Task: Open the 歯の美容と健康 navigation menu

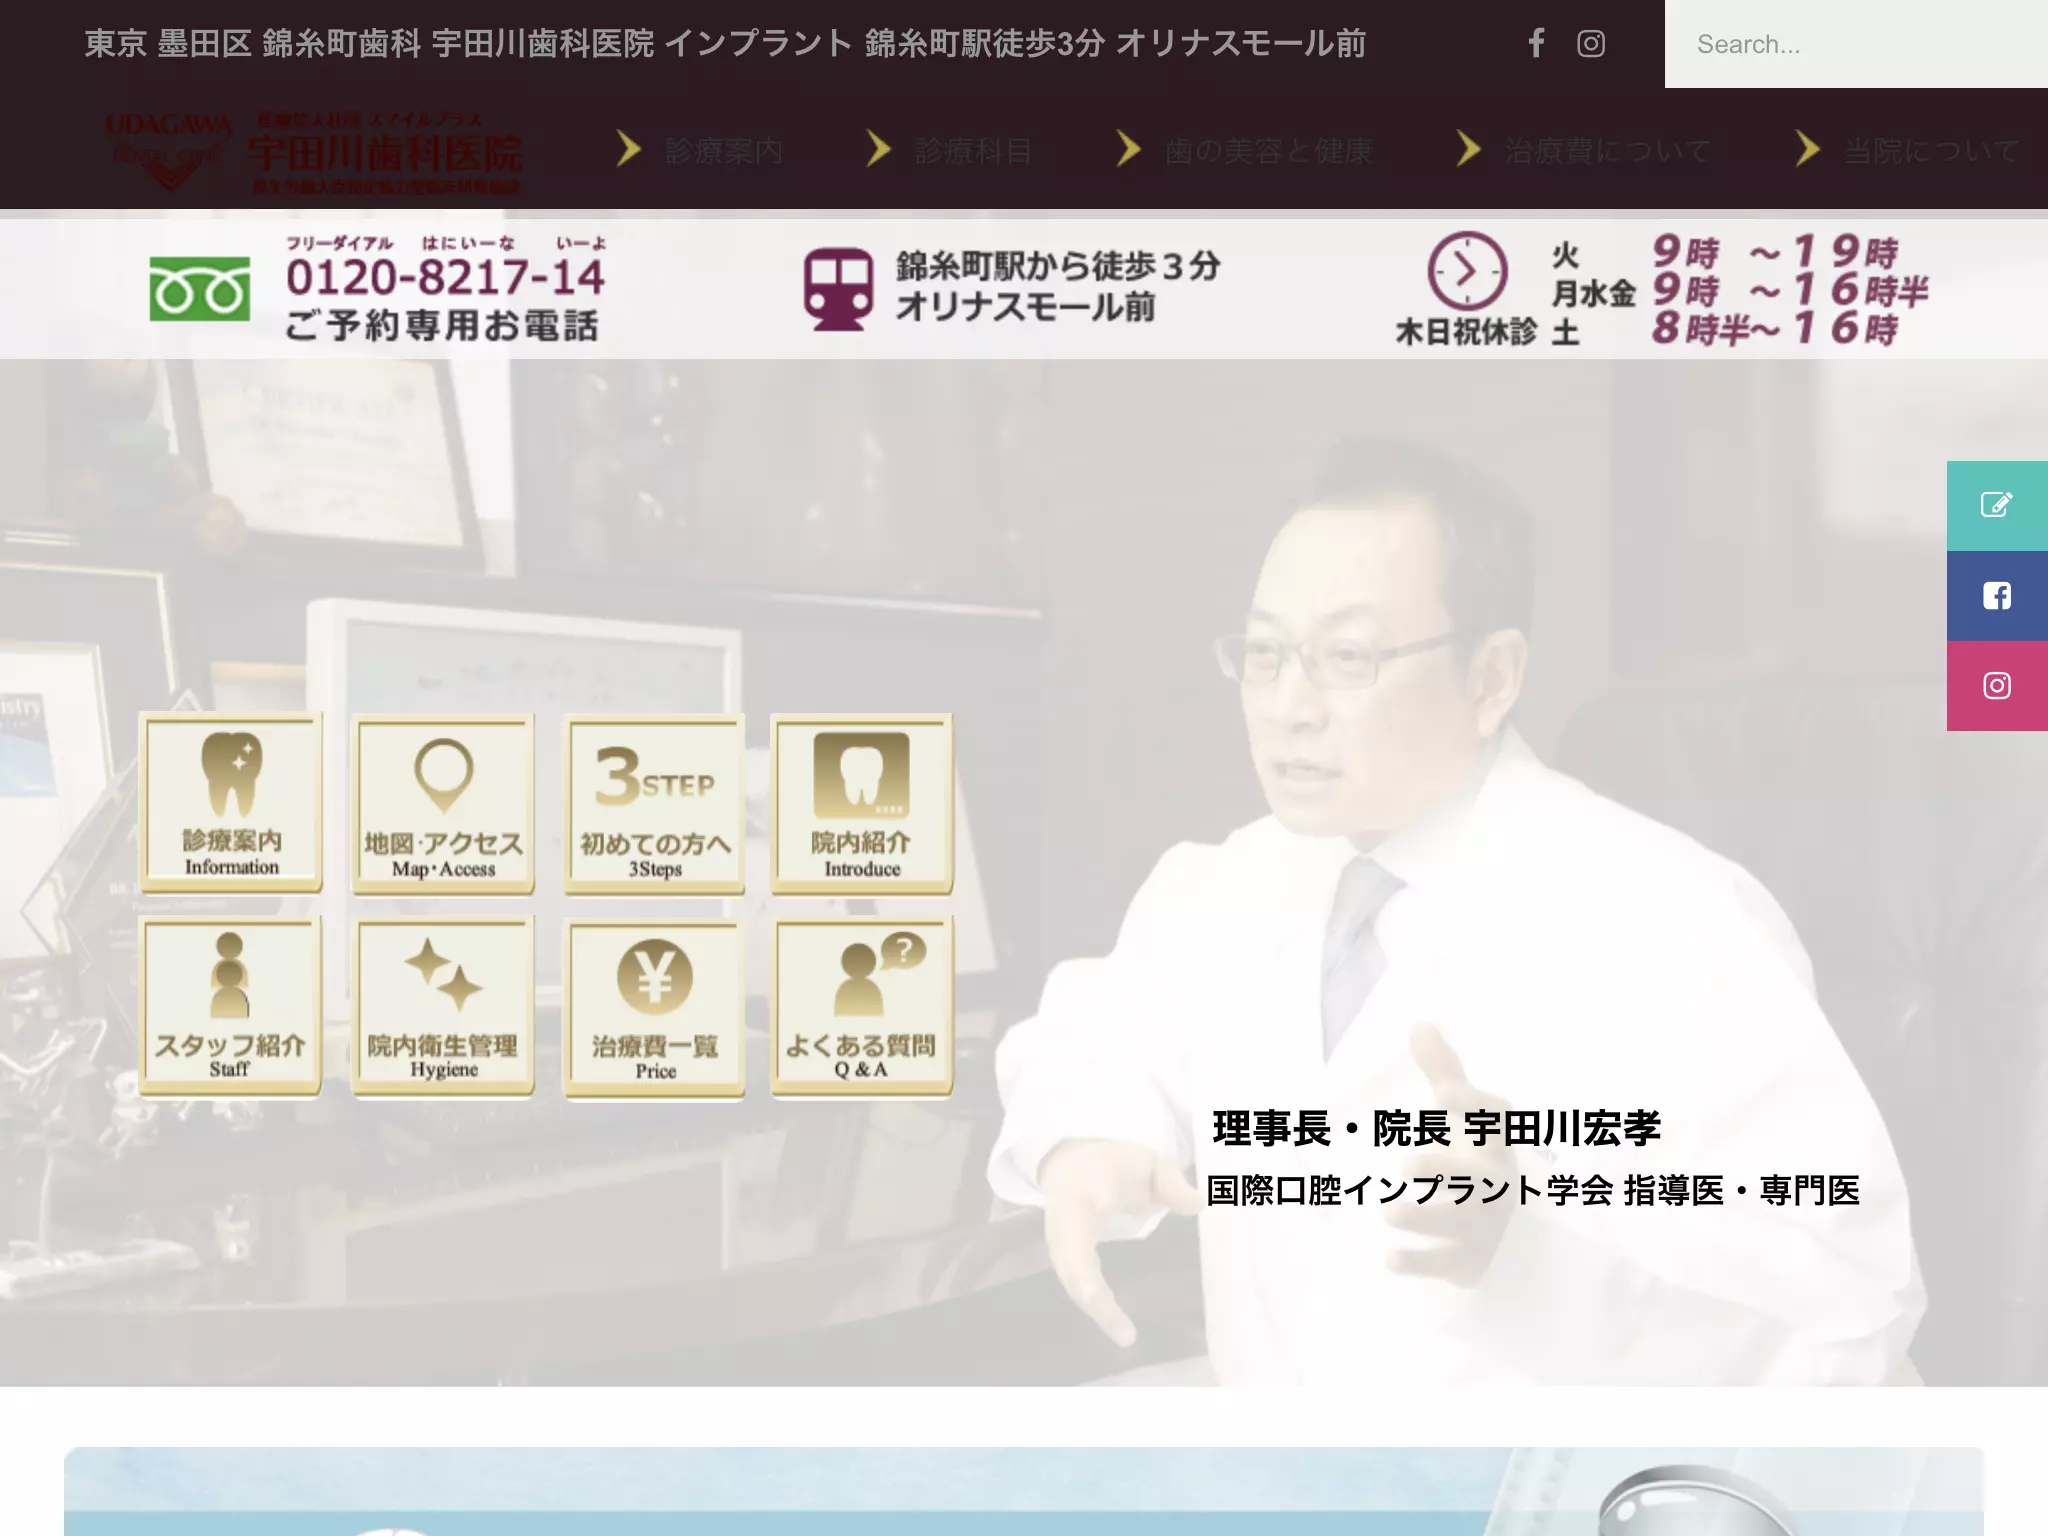Action: tap(1268, 151)
